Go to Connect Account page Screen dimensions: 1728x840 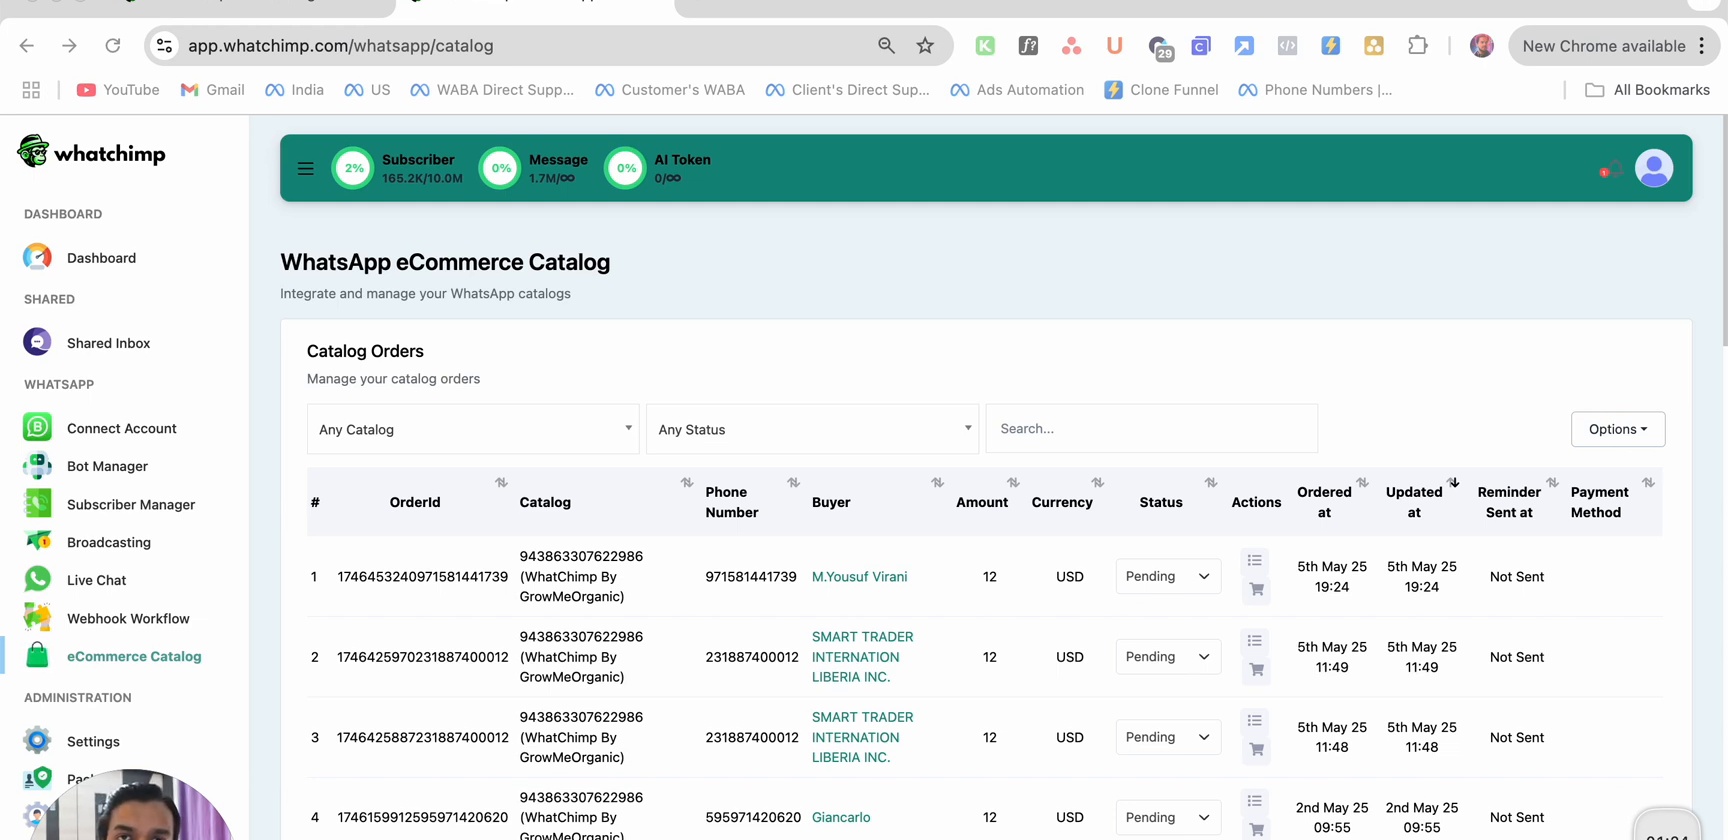tap(121, 428)
